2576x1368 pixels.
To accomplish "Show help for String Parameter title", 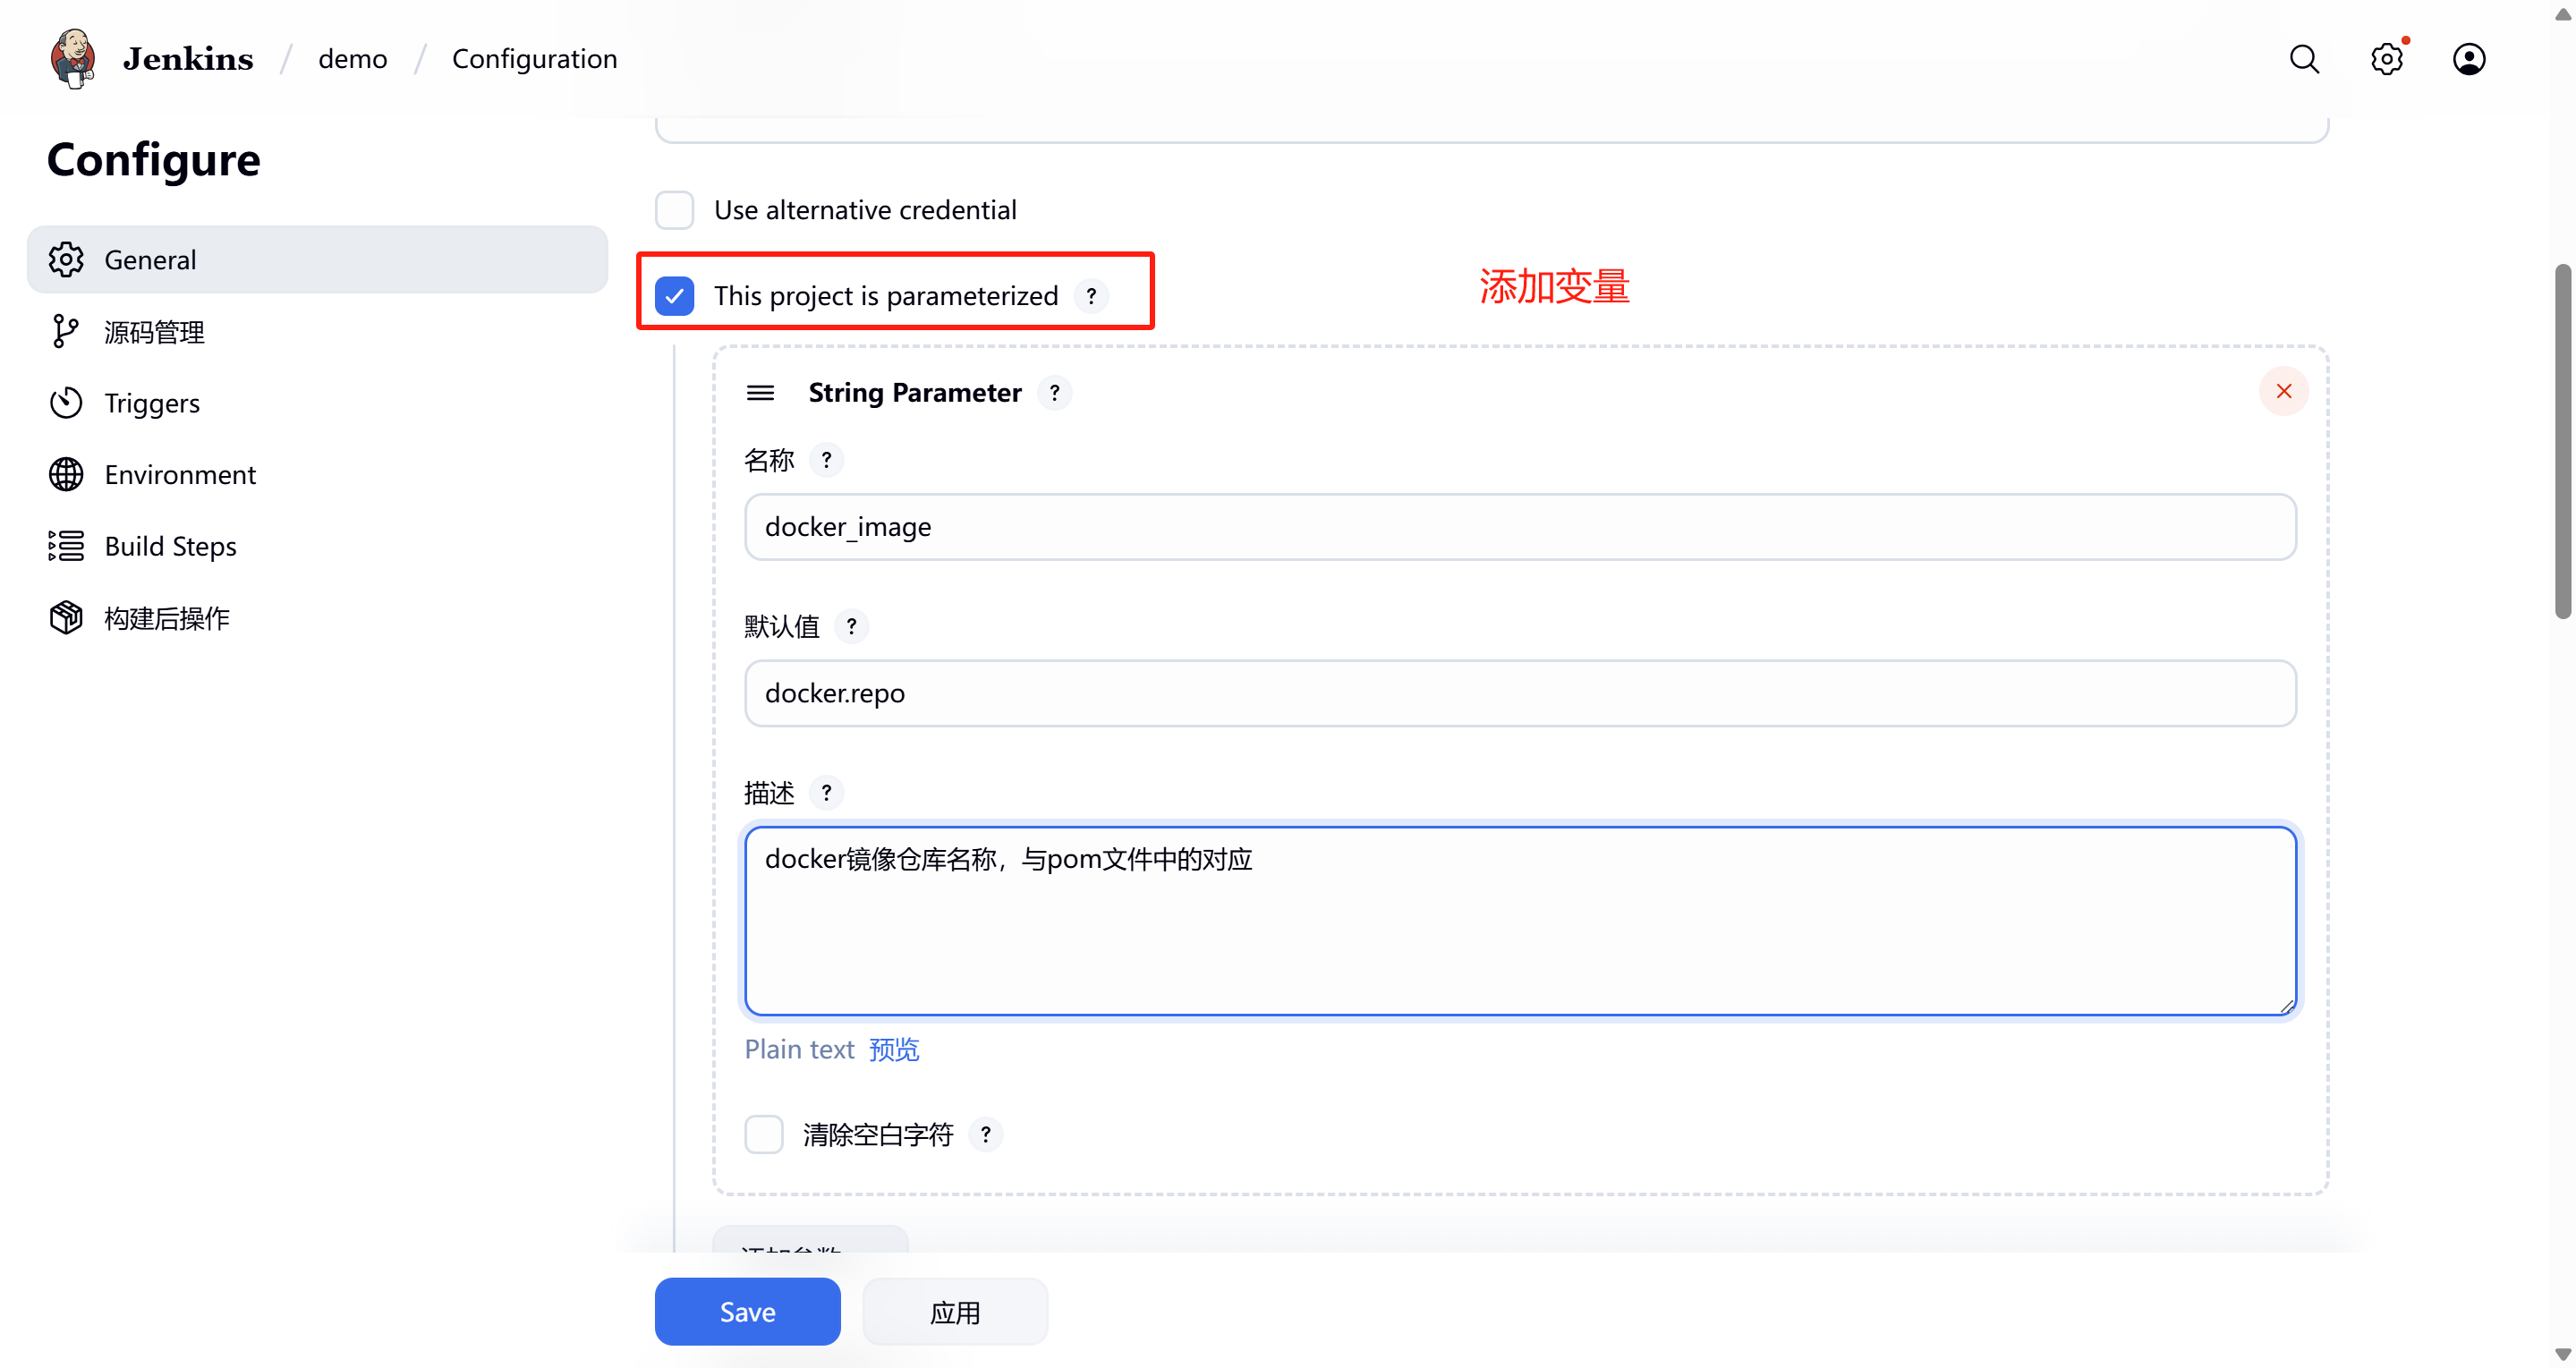I will click(1054, 393).
